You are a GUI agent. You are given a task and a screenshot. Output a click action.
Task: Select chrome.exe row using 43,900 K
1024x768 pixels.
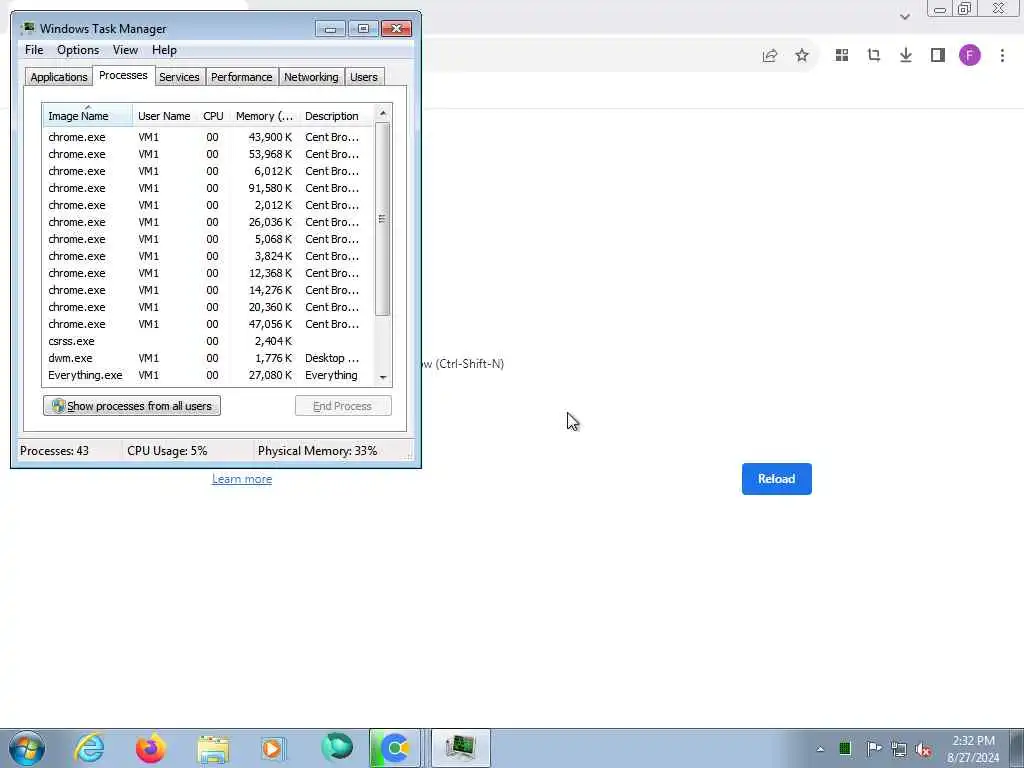pyautogui.click(x=208, y=137)
